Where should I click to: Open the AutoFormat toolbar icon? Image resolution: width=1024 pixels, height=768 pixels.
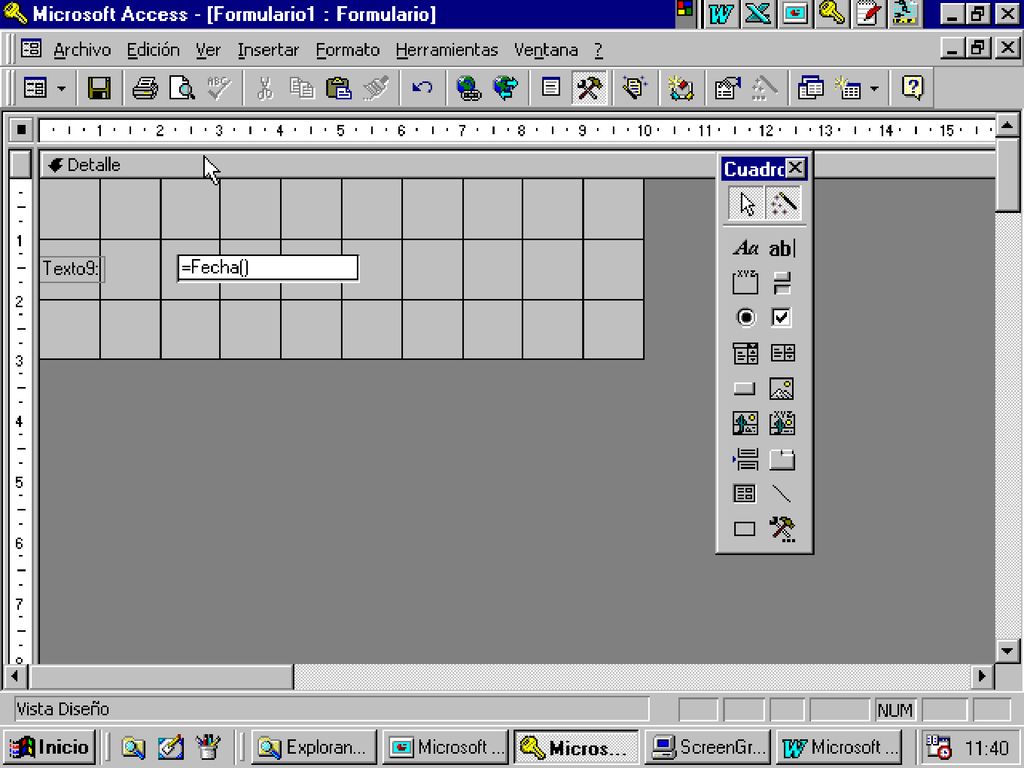(x=634, y=88)
